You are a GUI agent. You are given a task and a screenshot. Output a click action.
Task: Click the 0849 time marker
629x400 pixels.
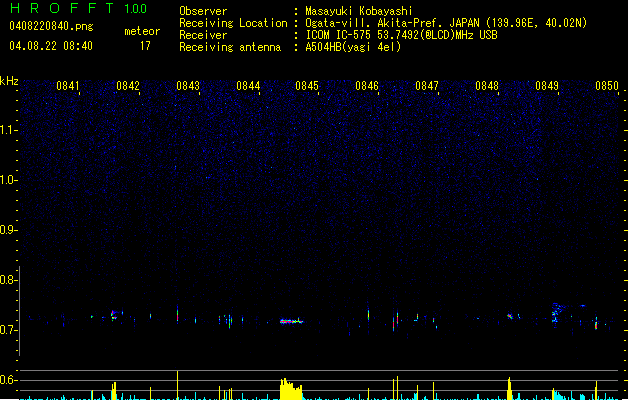(x=547, y=86)
